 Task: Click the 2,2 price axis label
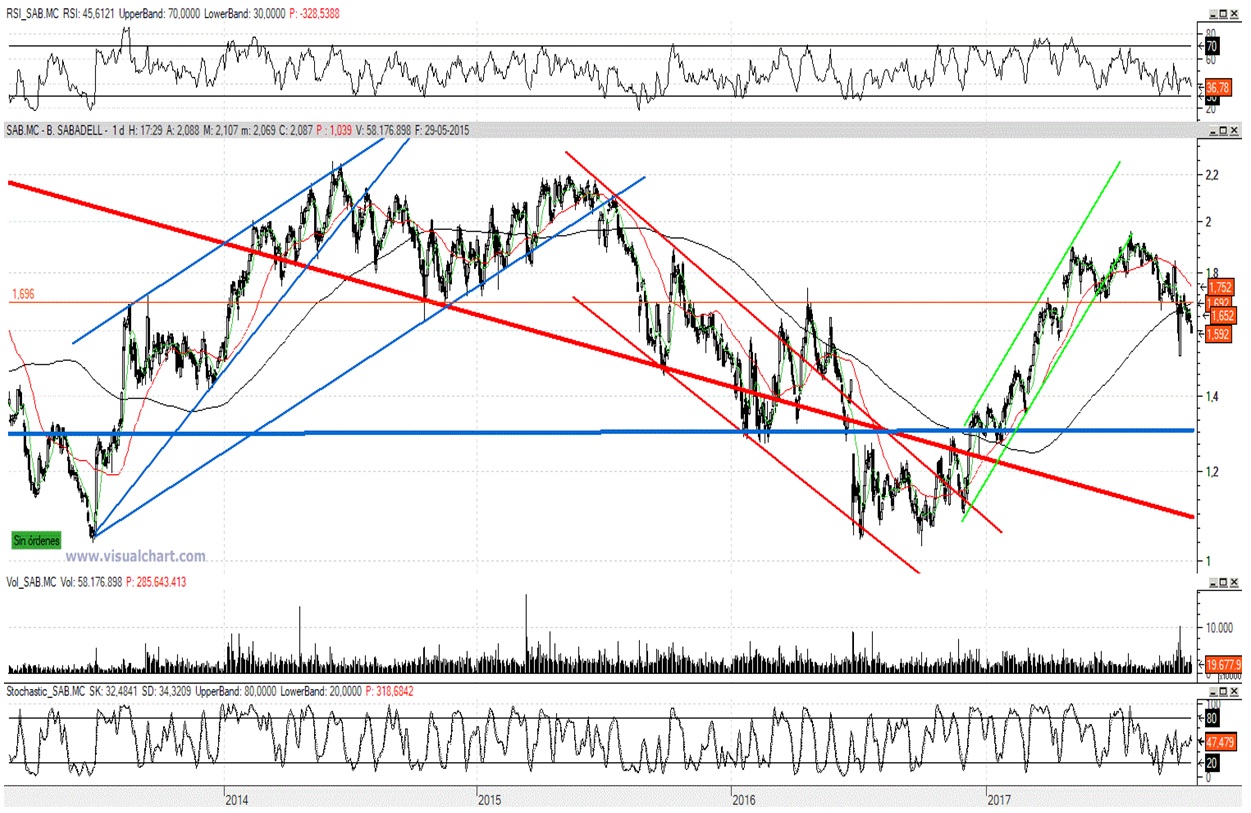(1213, 175)
